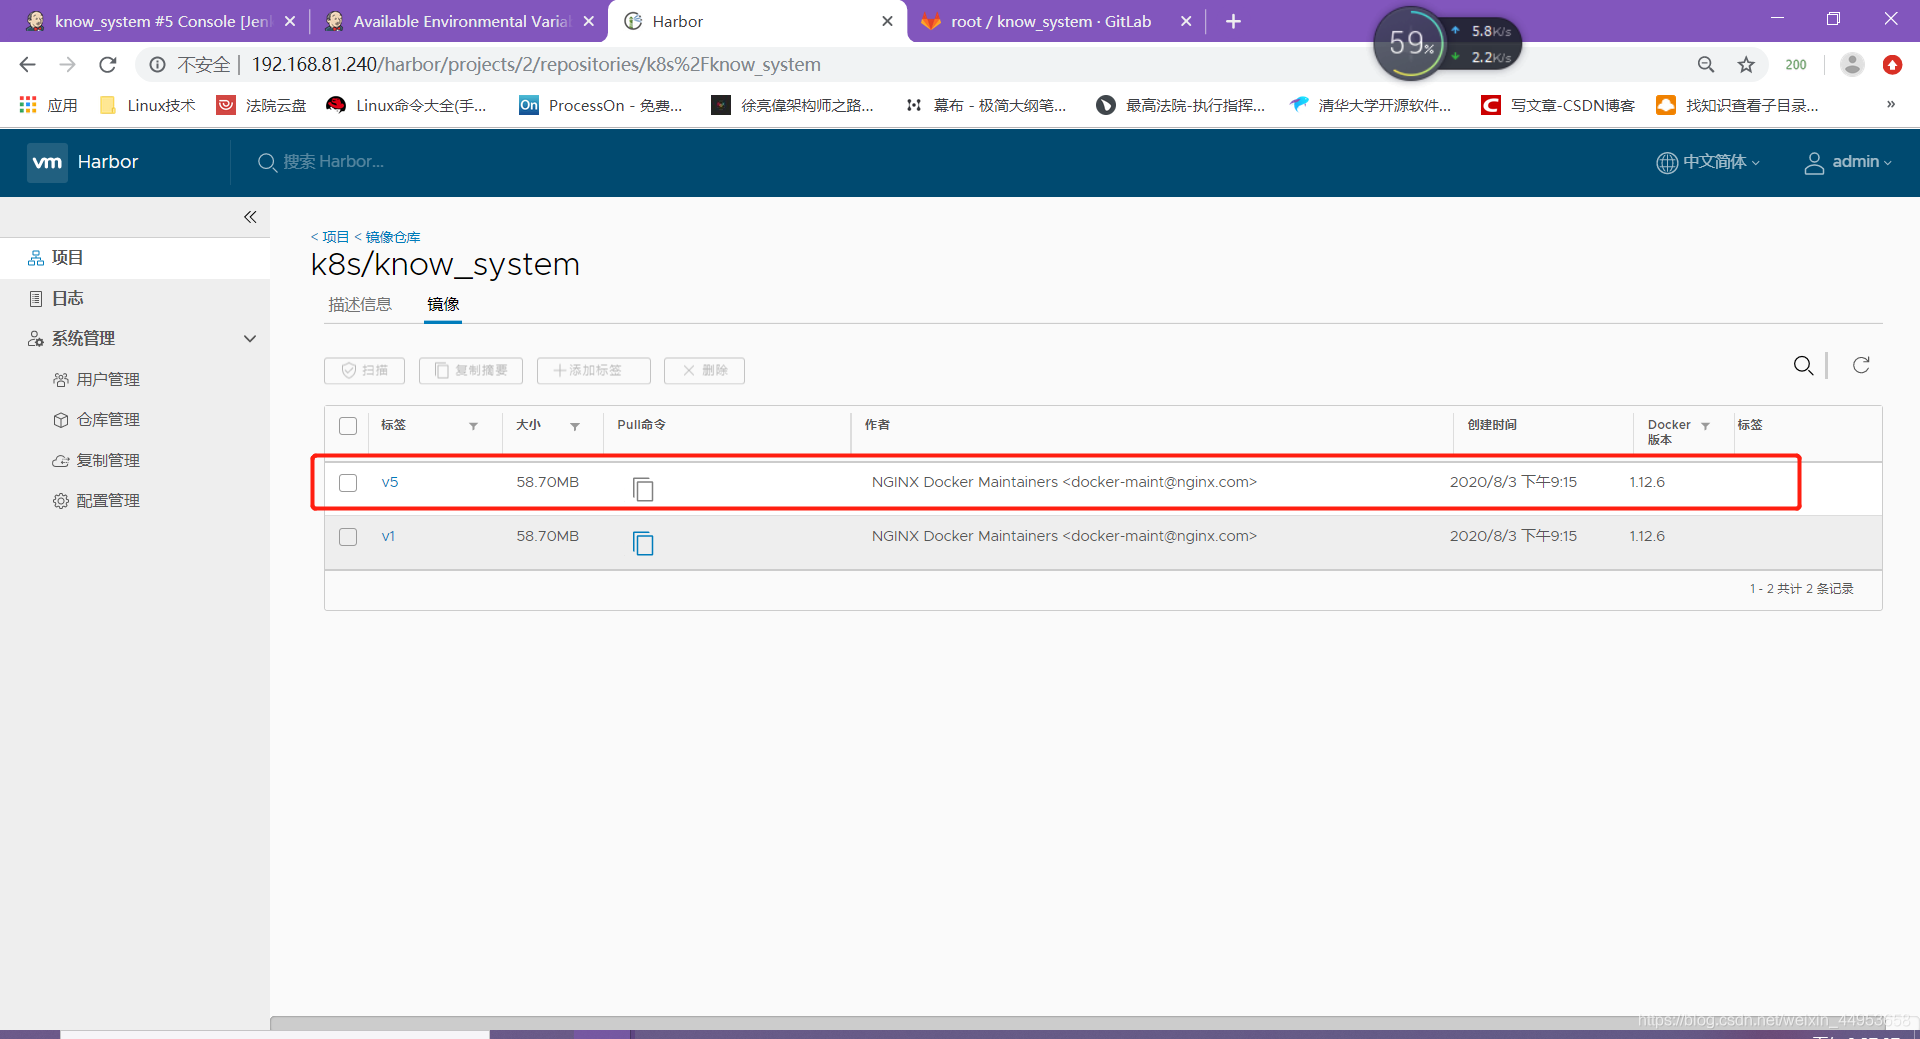The width and height of the screenshot is (1920, 1039).
Task: Collapse the 系统管理 section
Action: pyautogui.click(x=250, y=339)
